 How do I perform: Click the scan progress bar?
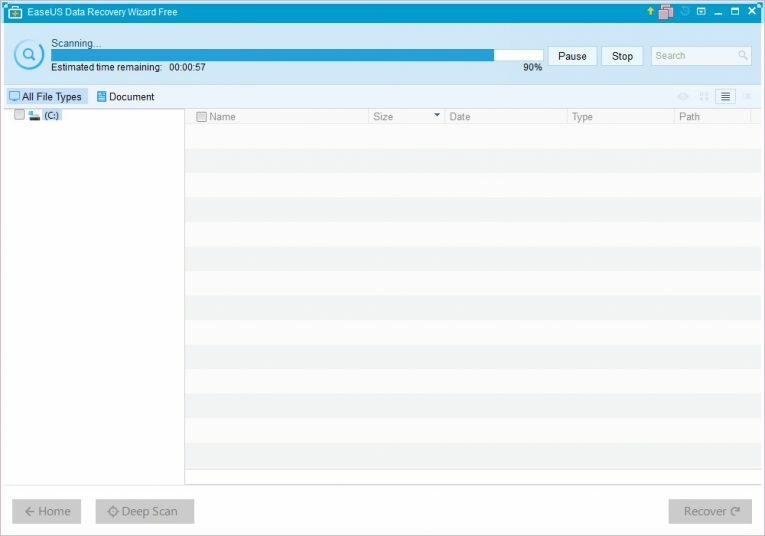297,55
